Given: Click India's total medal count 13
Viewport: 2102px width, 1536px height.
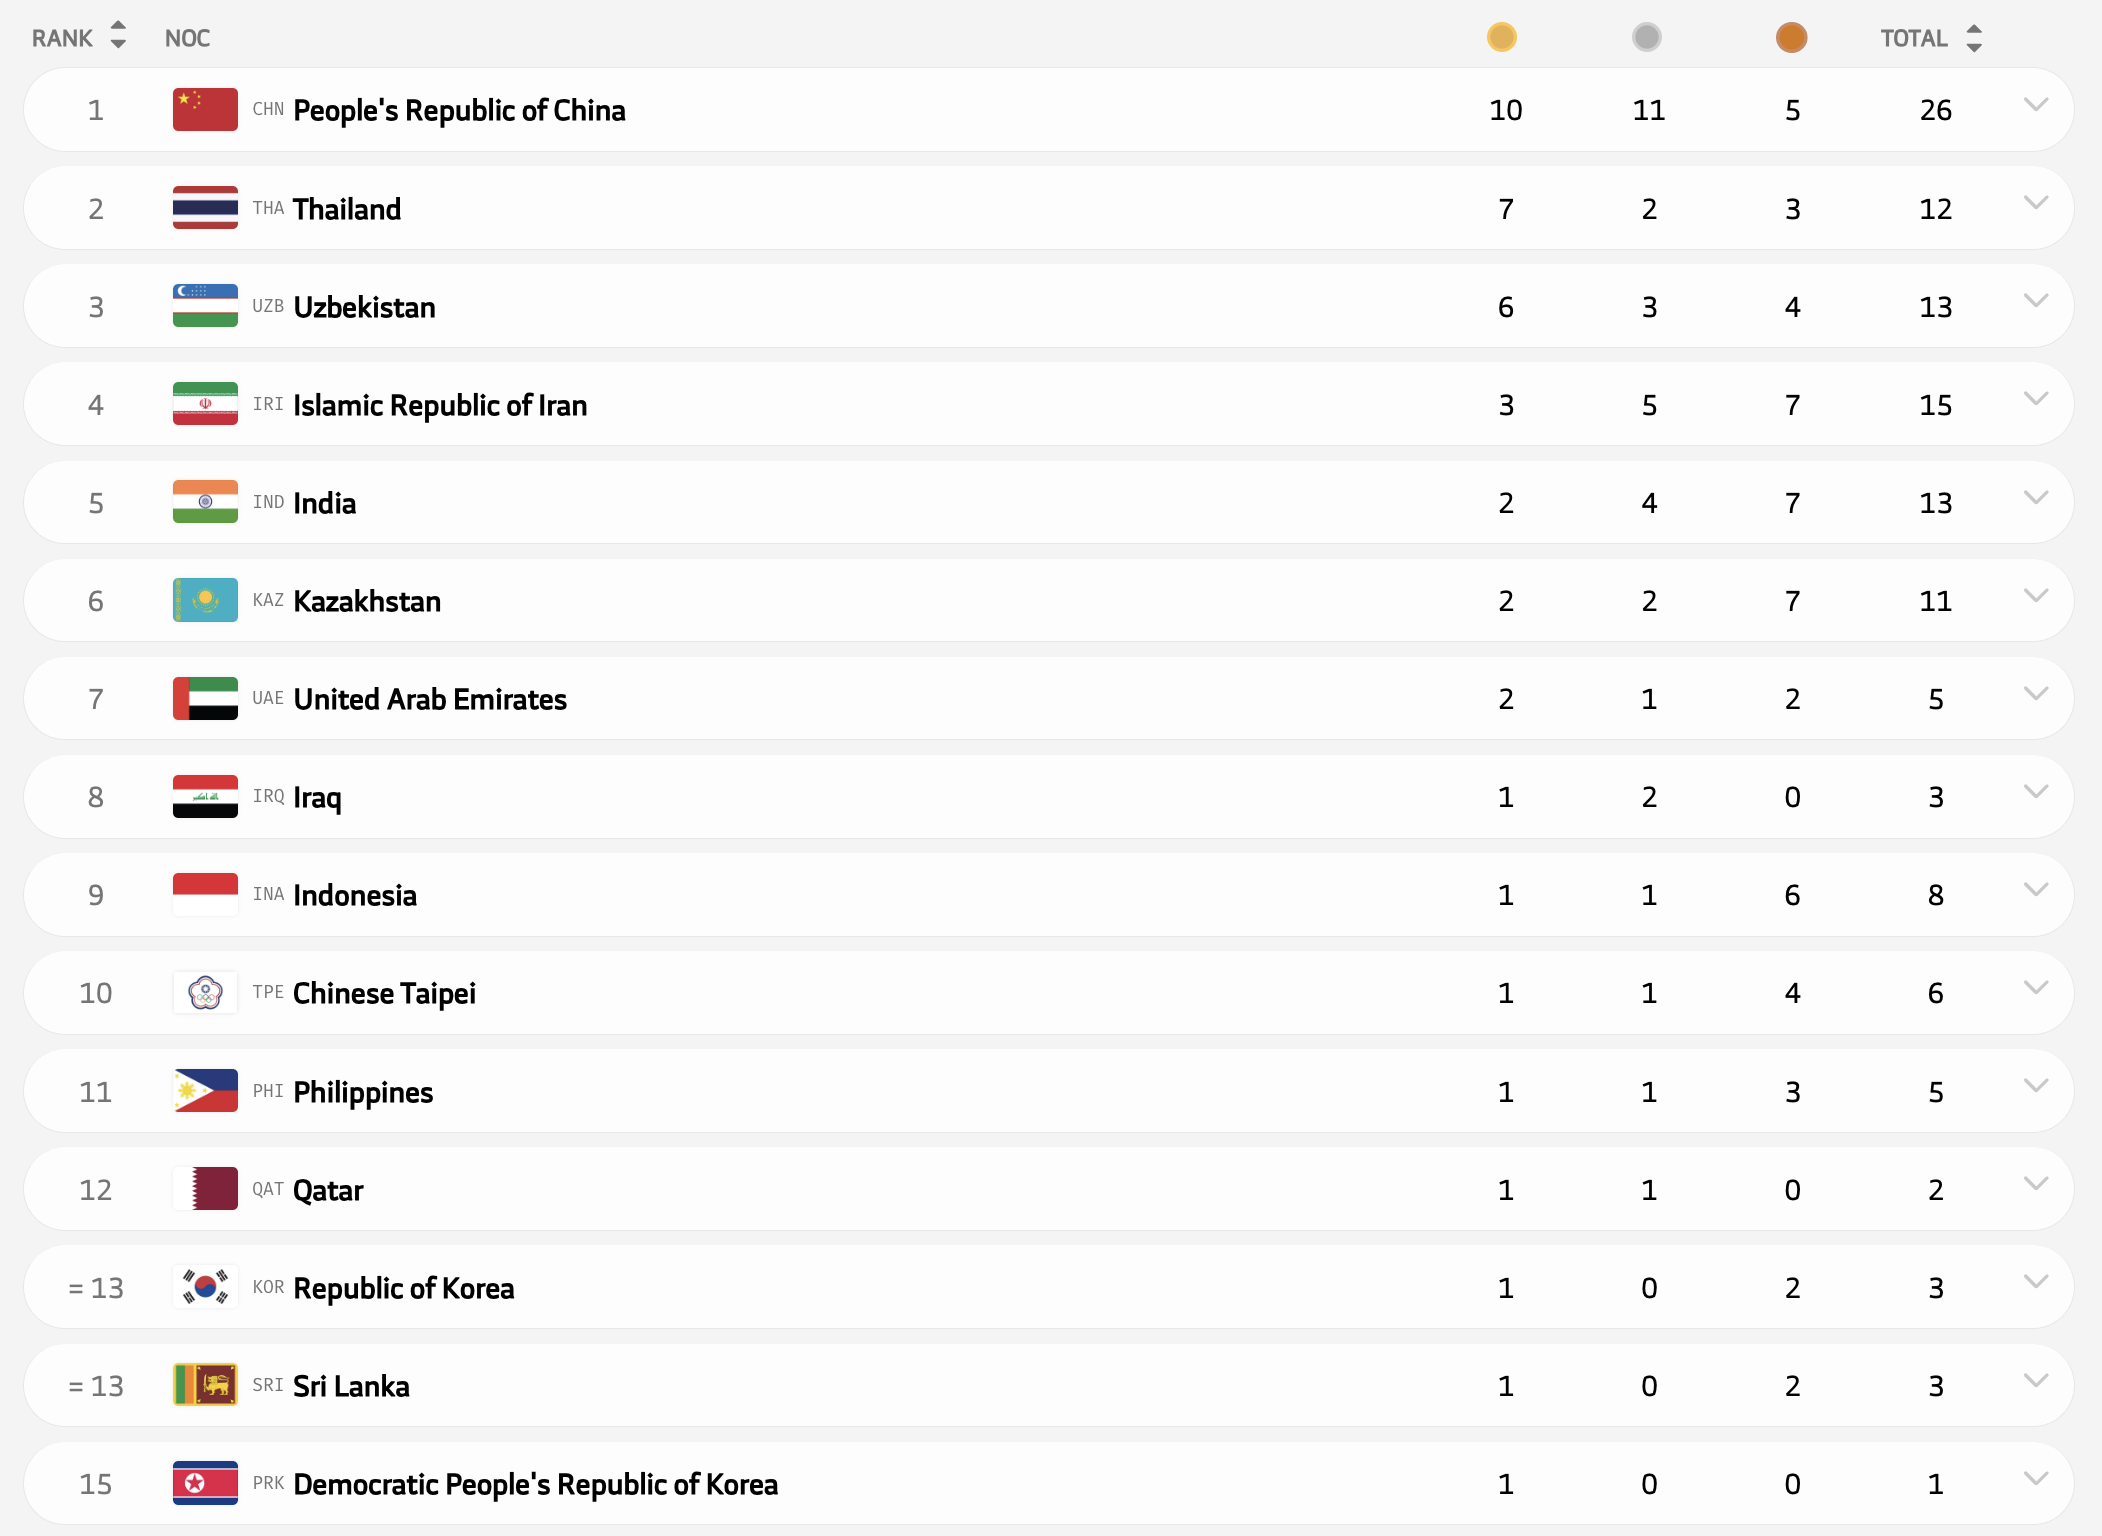Looking at the screenshot, I should [x=1935, y=503].
